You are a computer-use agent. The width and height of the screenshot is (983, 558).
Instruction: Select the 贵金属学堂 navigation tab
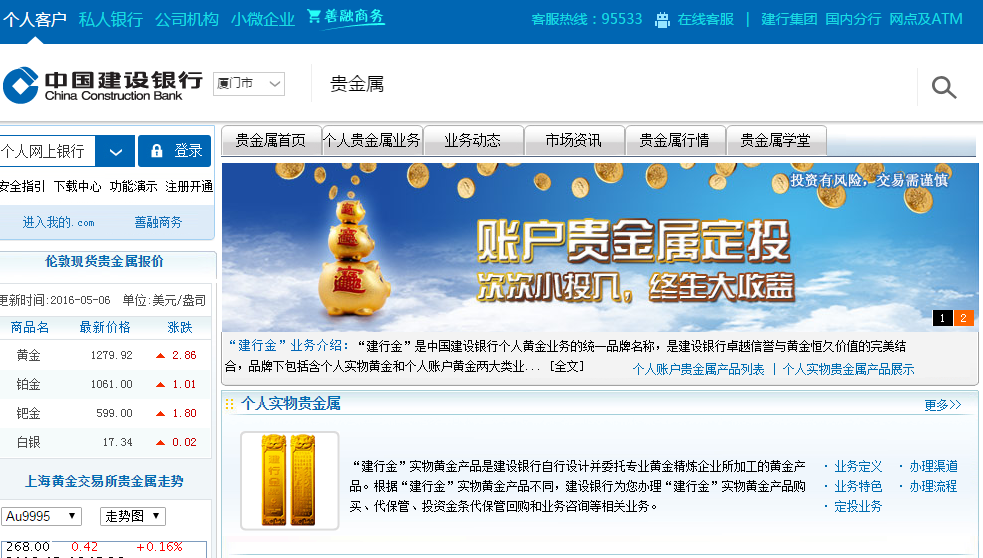[776, 140]
